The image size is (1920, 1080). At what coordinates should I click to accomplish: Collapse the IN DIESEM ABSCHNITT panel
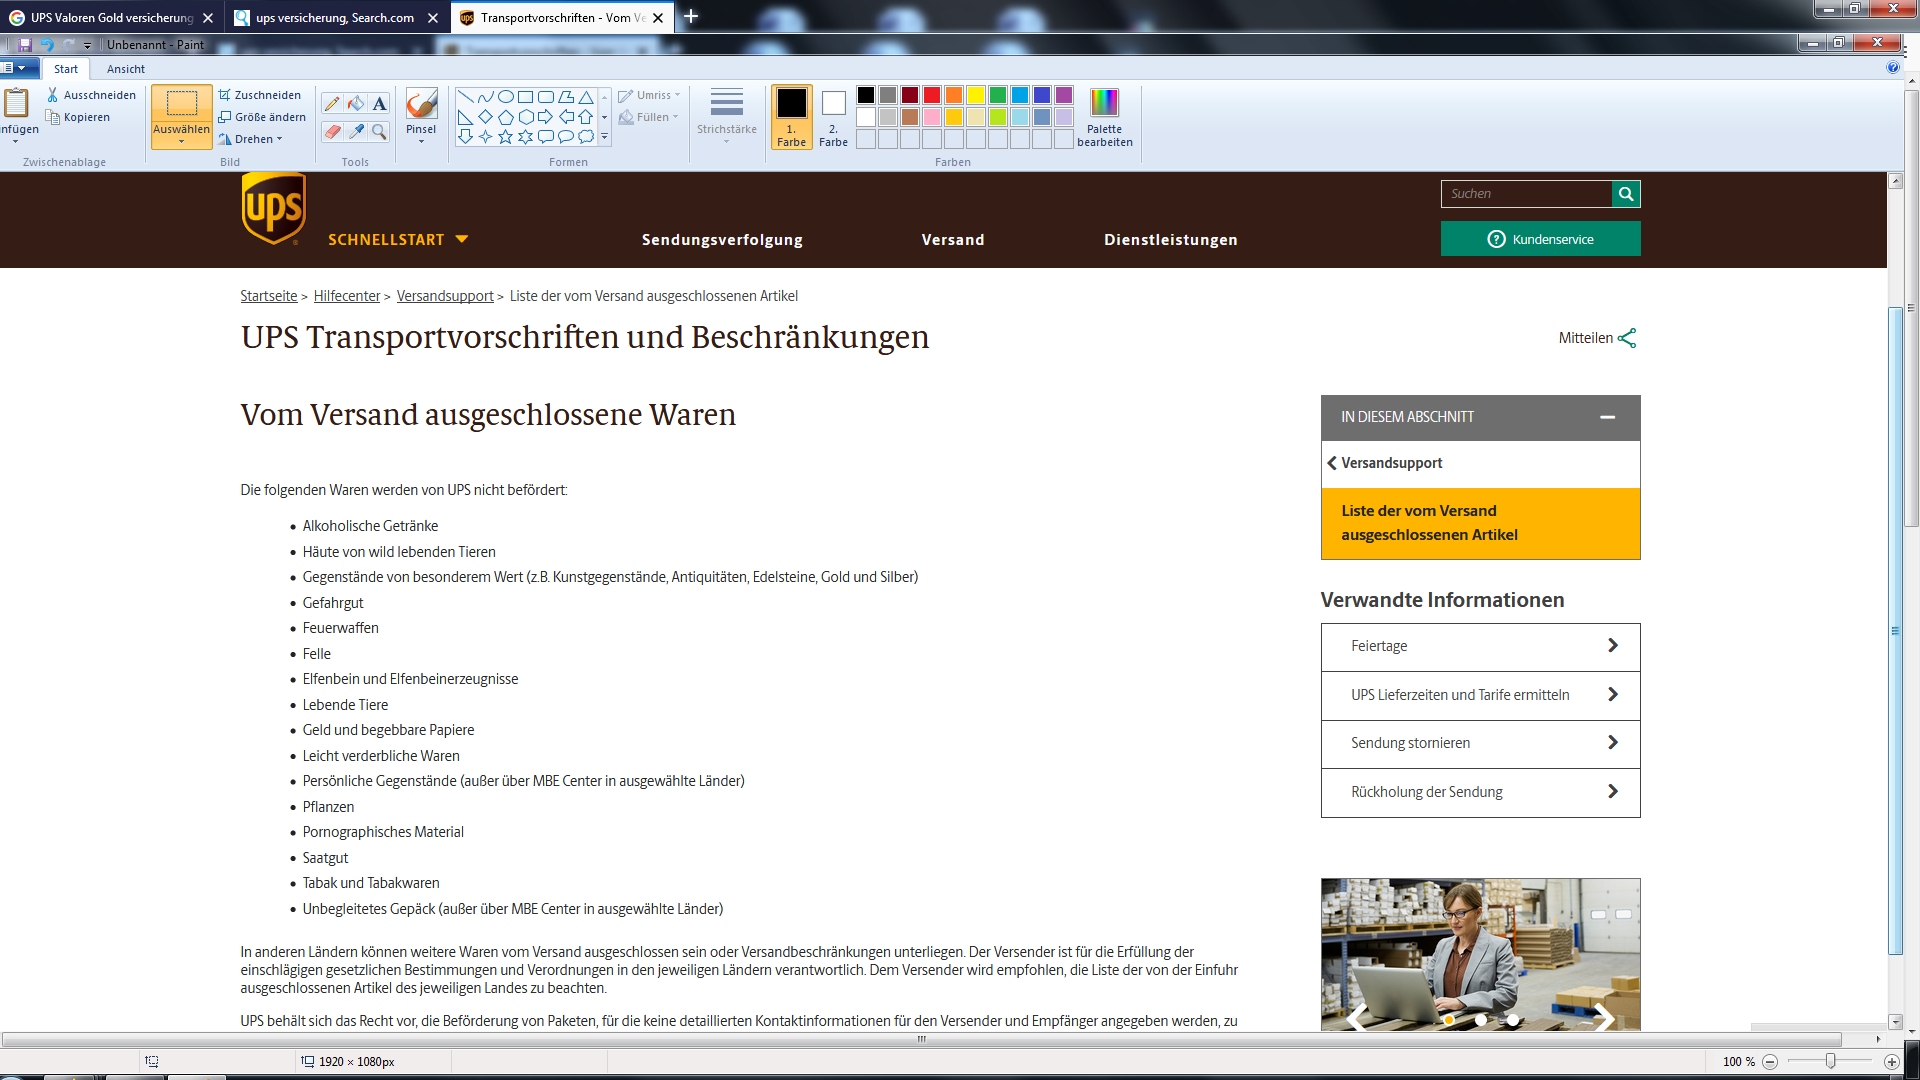(1607, 417)
